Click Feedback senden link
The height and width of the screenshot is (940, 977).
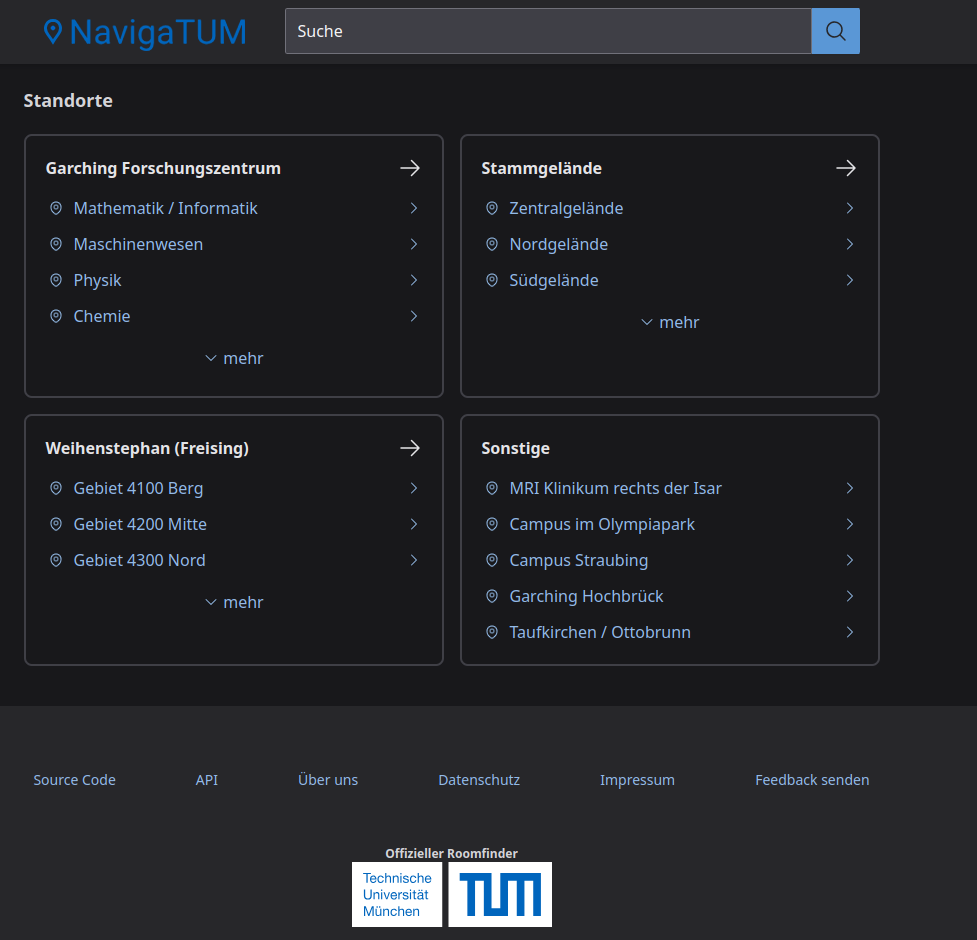coord(812,780)
